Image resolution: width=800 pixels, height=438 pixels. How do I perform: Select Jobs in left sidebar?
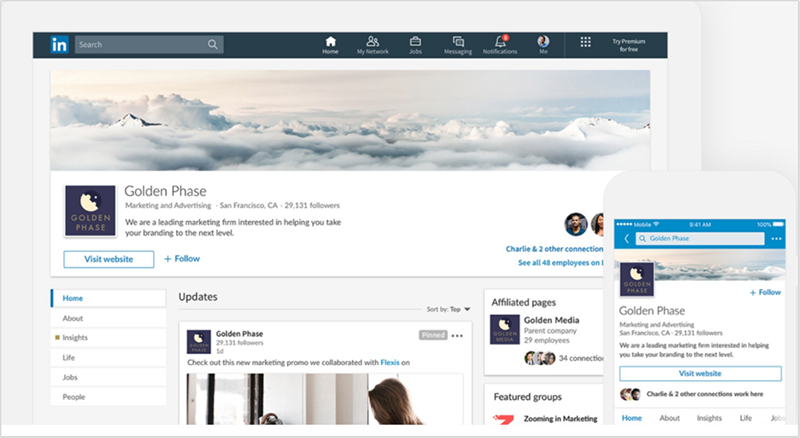pyautogui.click(x=109, y=377)
